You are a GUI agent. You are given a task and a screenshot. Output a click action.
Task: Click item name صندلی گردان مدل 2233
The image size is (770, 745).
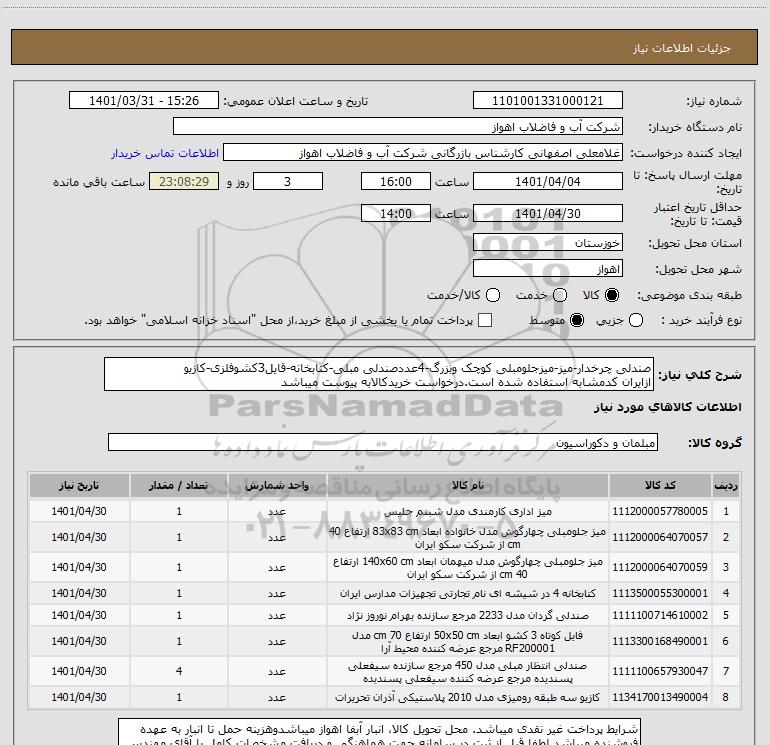coord(468,615)
